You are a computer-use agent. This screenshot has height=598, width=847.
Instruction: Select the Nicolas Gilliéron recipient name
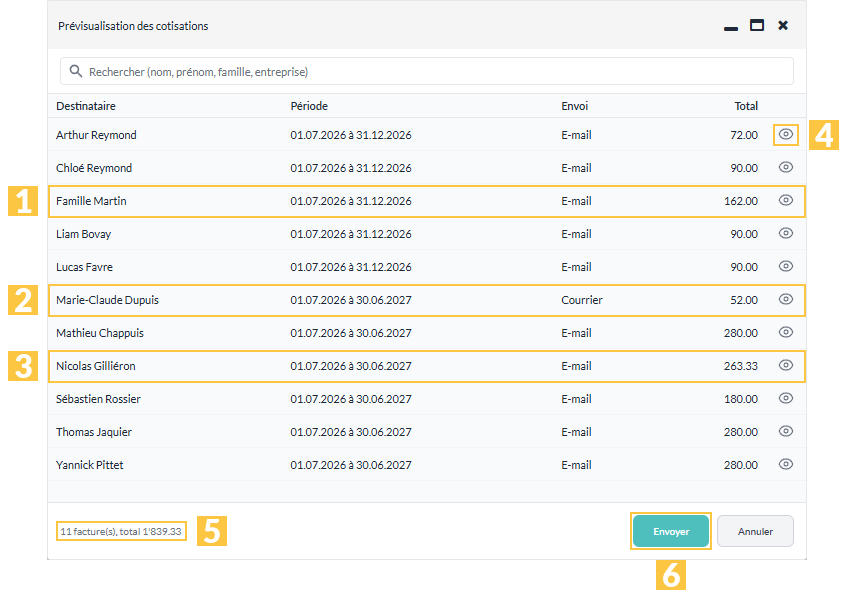tap(96, 366)
